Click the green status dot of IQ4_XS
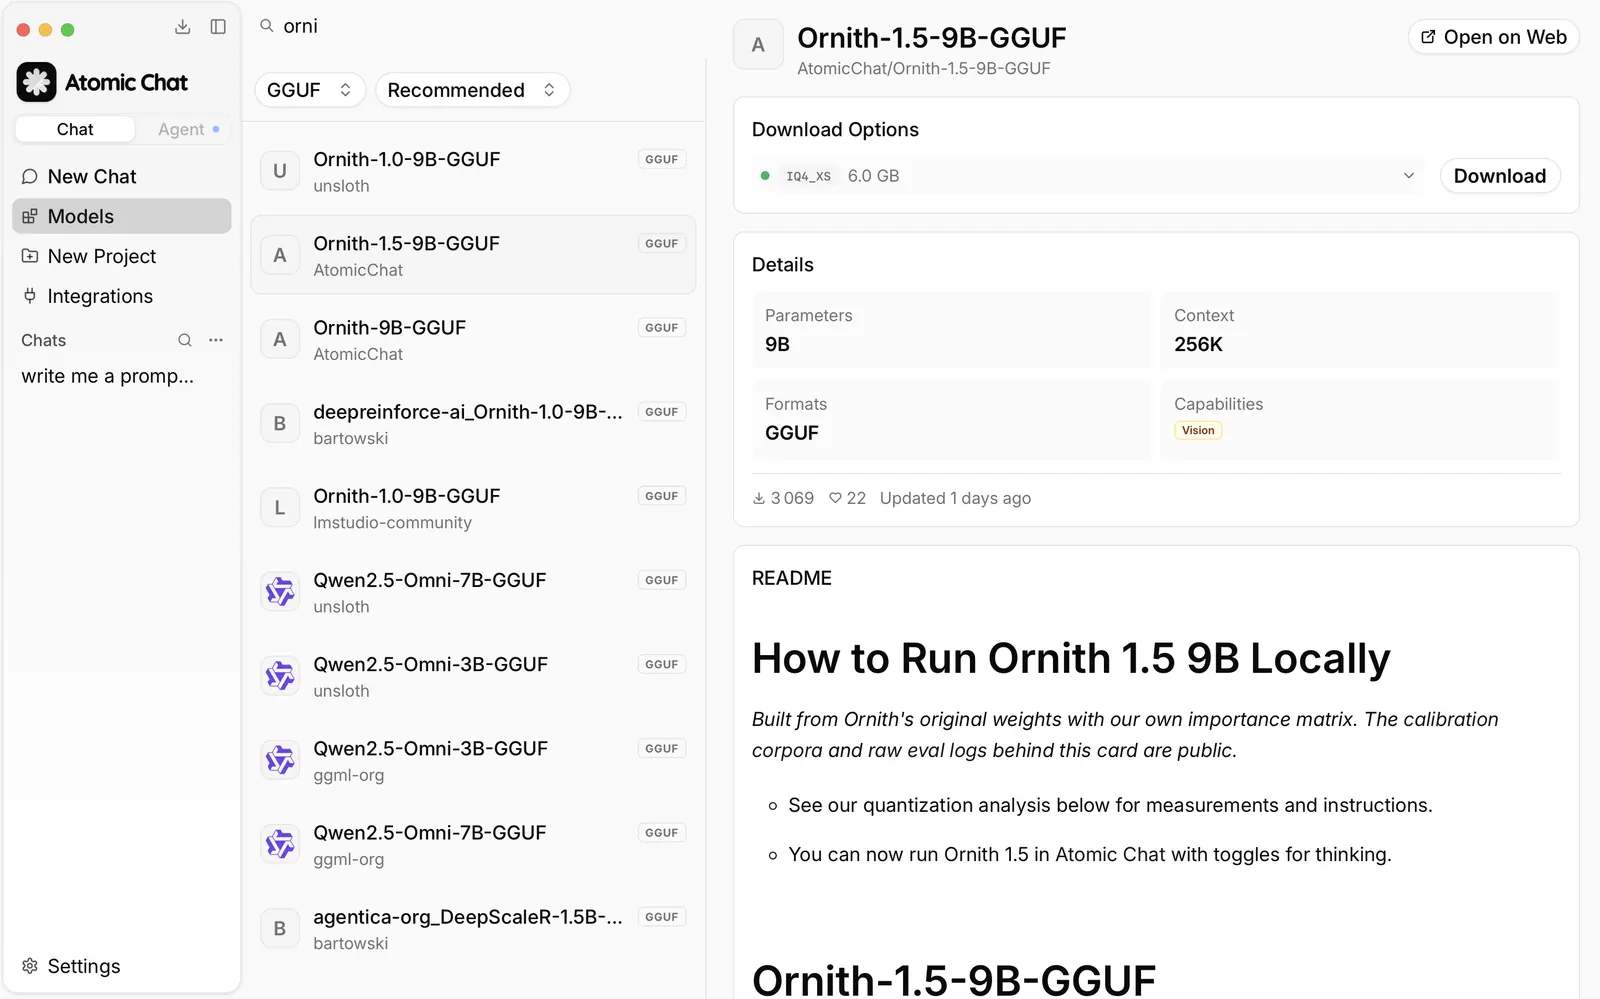1600x999 pixels. click(x=765, y=176)
